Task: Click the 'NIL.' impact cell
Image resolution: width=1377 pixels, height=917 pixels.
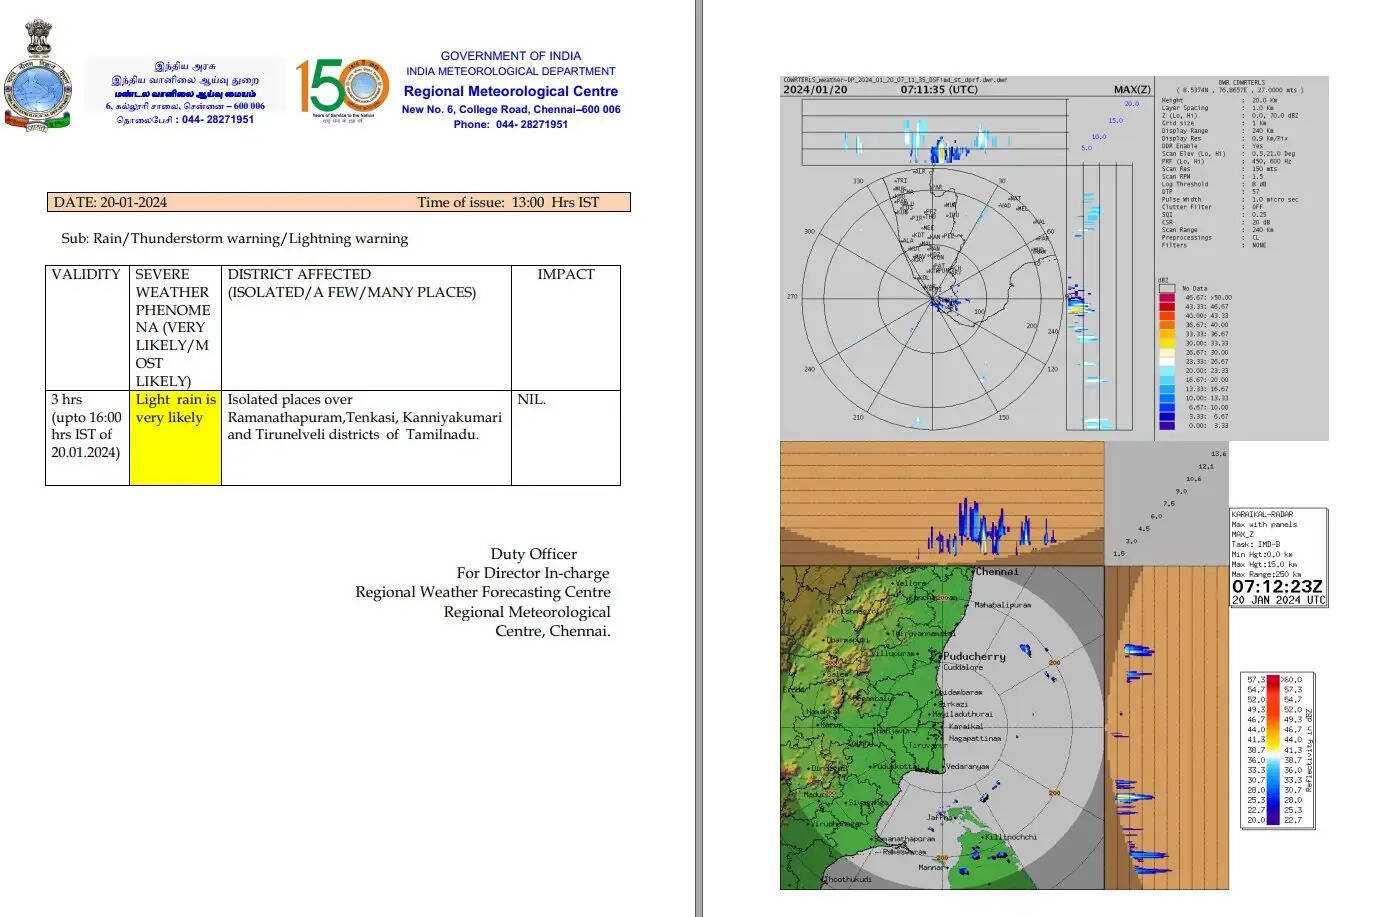Action: point(531,399)
